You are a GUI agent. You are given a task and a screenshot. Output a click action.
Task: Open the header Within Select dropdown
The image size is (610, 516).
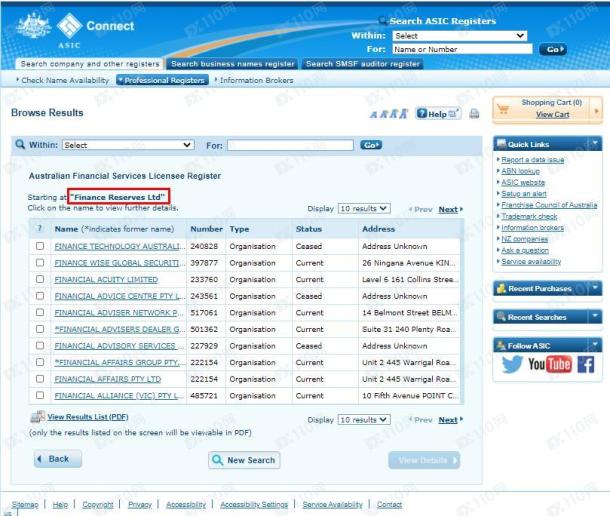click(x=460, y=36)
